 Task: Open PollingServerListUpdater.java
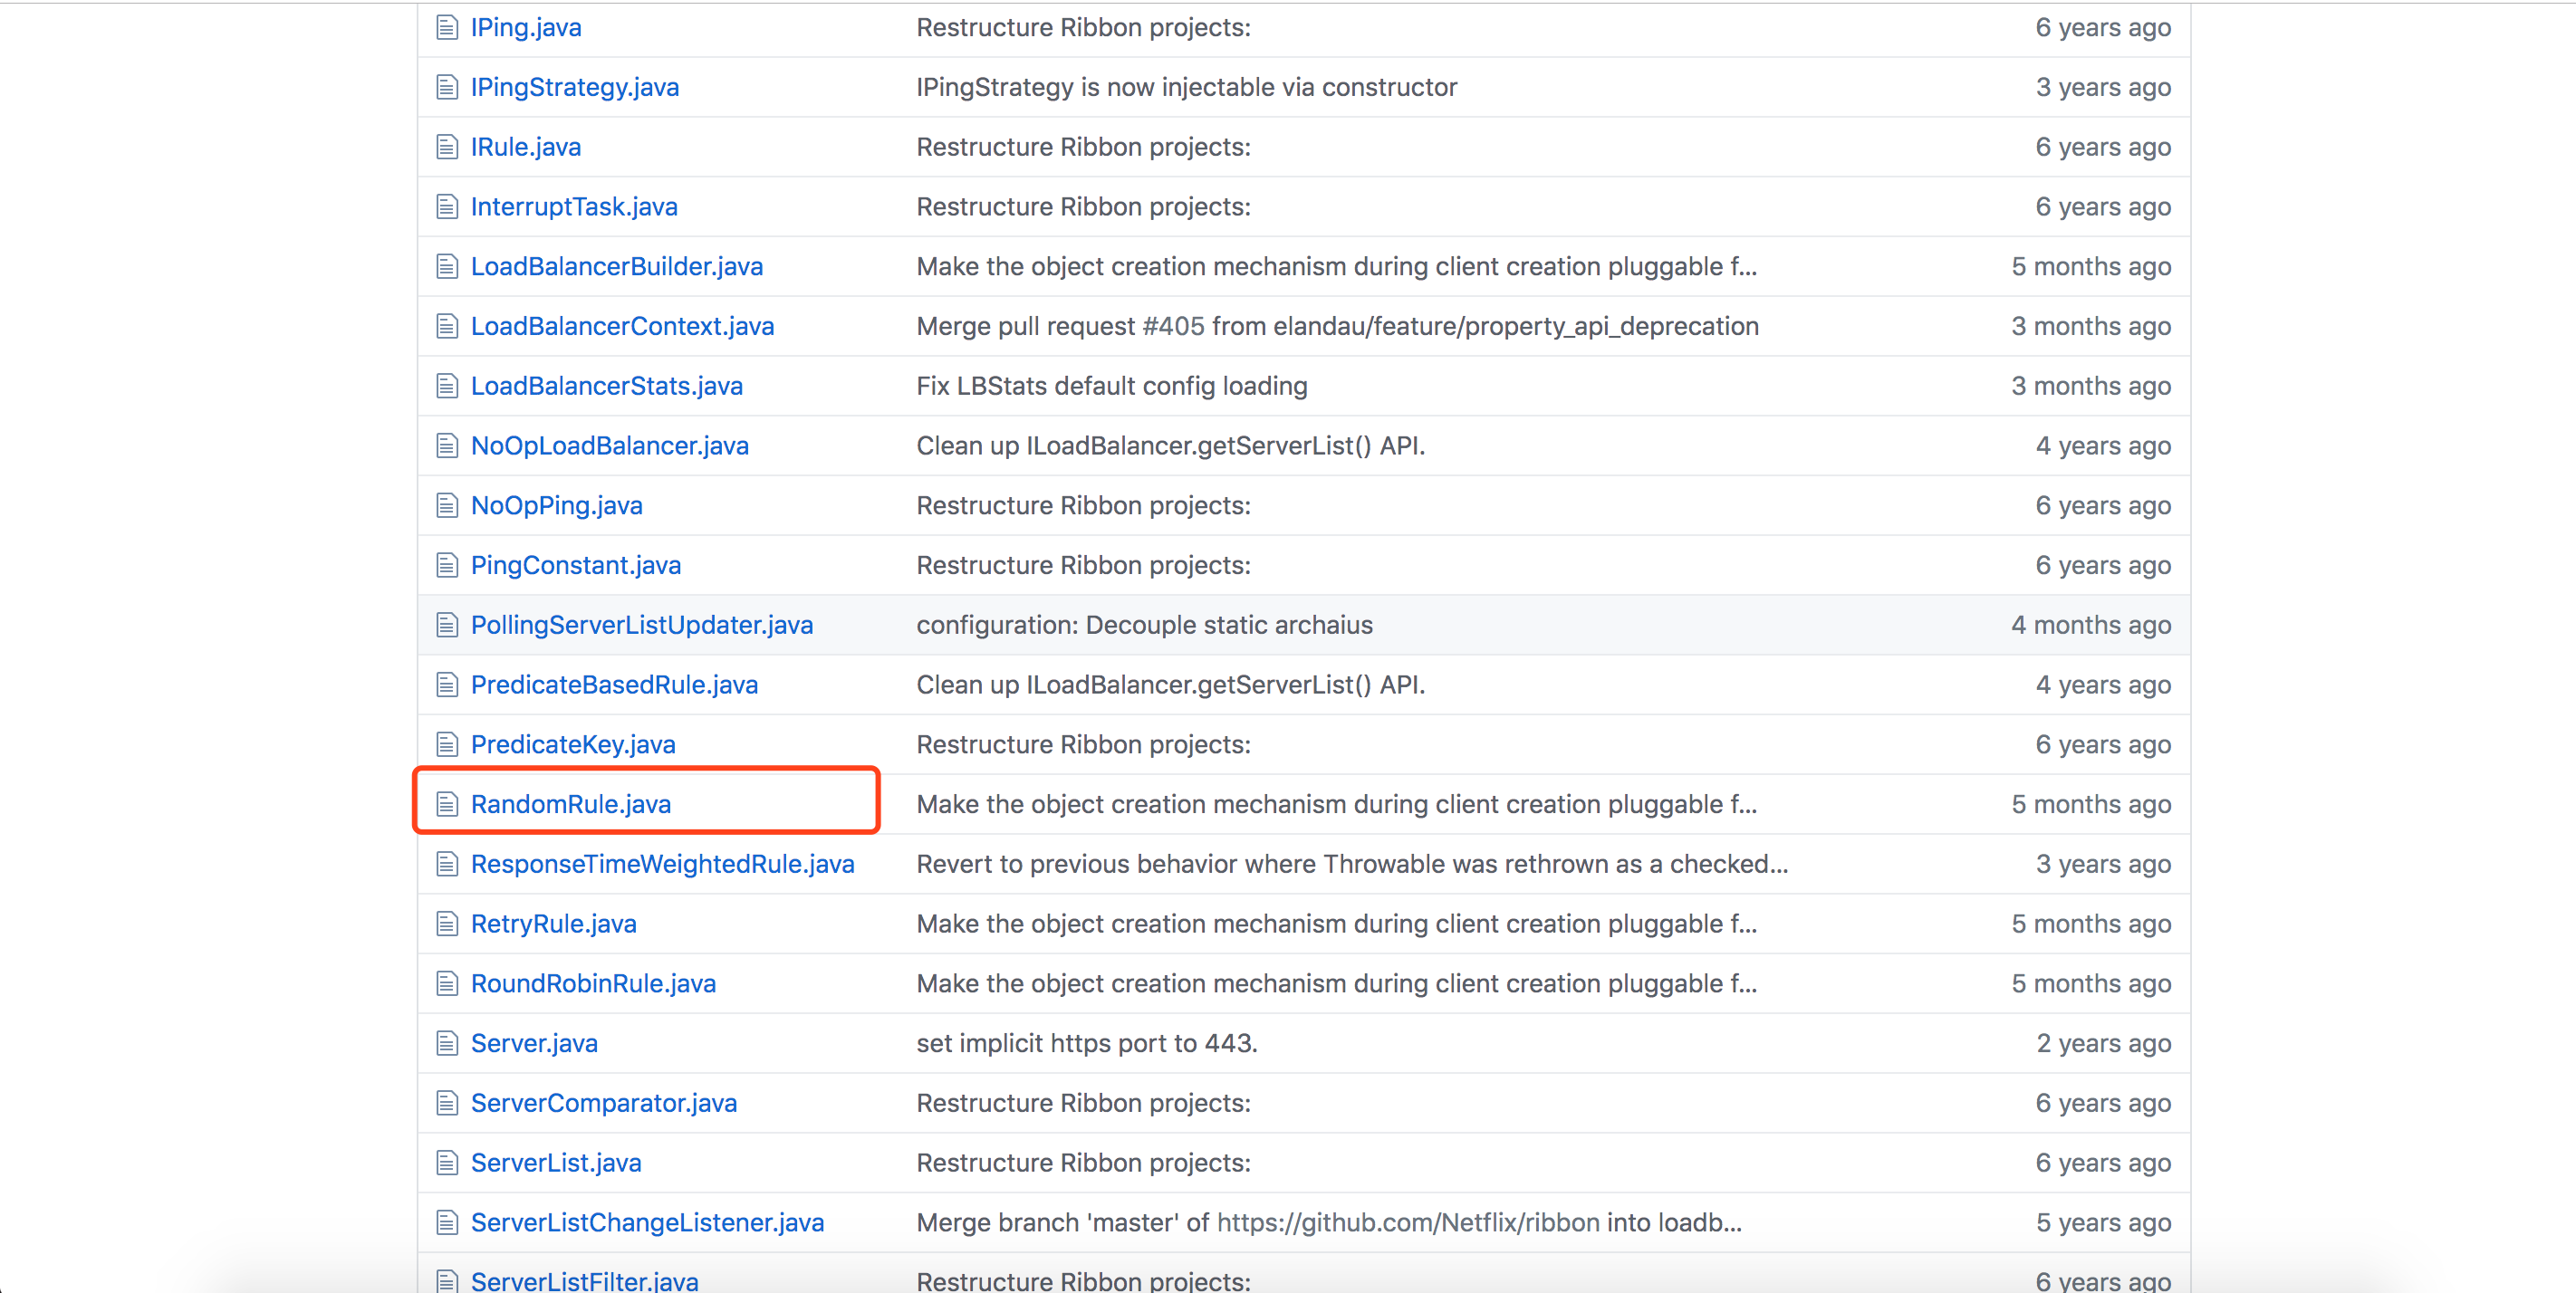642,625
